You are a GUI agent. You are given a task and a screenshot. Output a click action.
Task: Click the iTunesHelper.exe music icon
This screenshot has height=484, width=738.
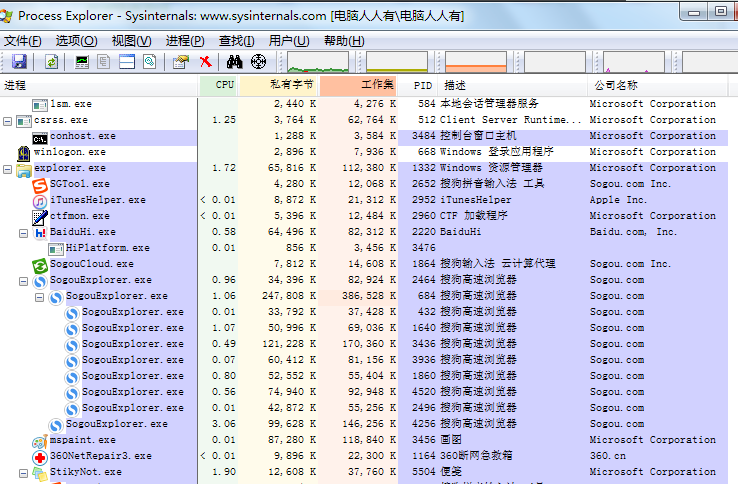[x=40, y=202]
